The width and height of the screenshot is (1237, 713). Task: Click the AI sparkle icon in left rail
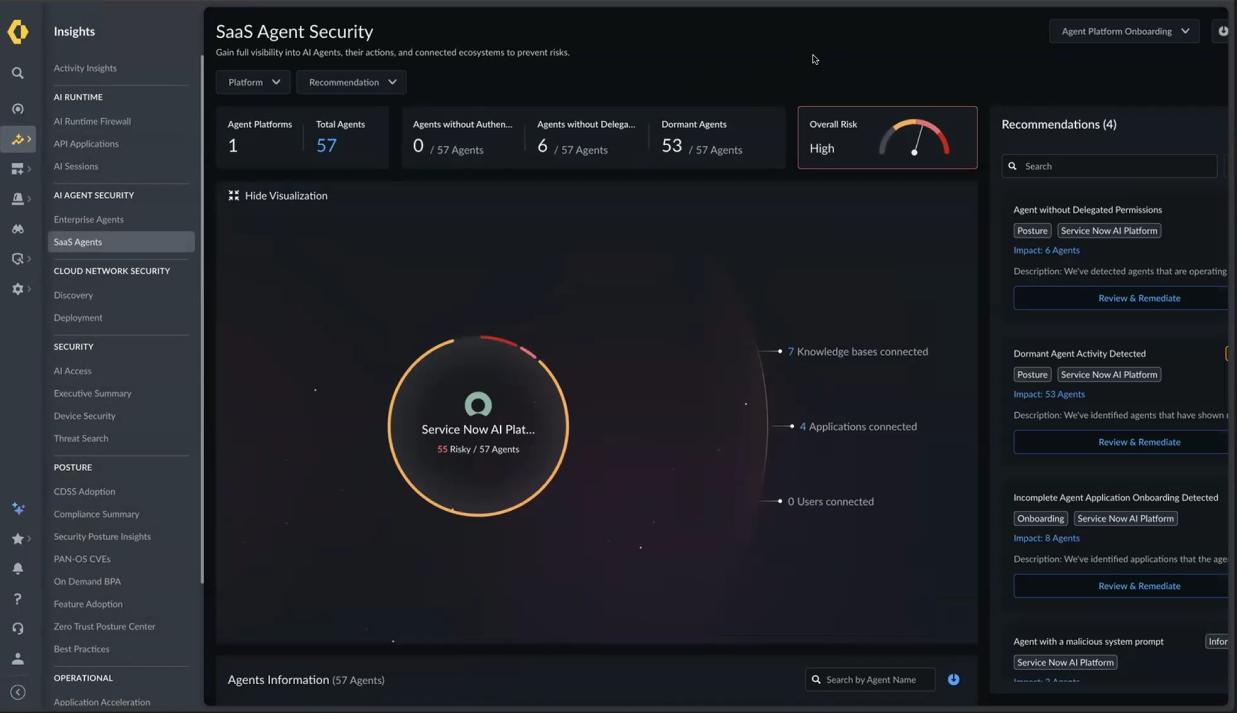[x=18, y=508]
